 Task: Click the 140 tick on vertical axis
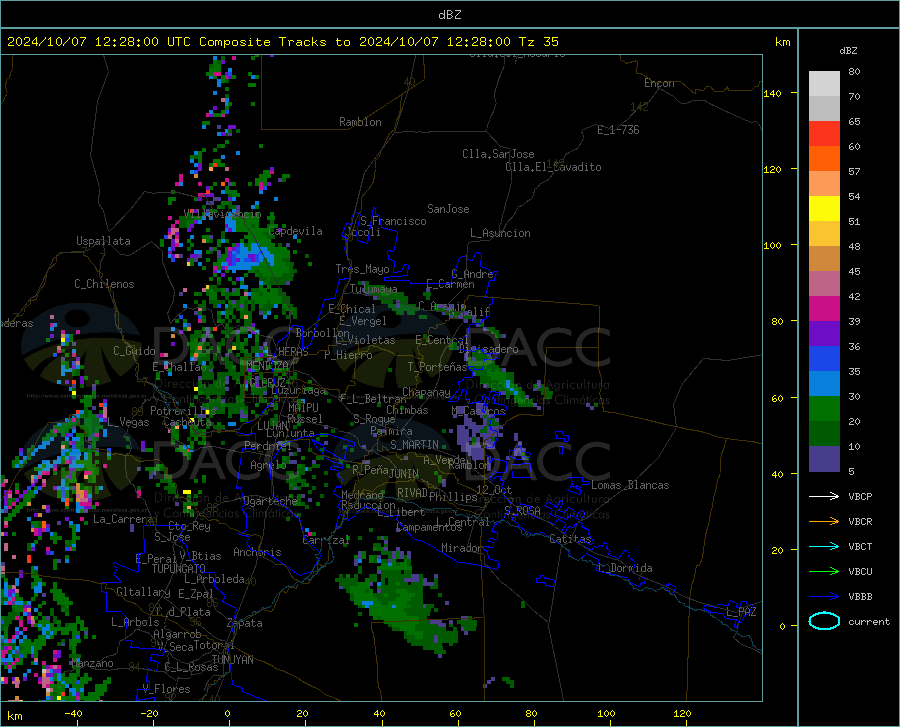[x=773, y=93]
